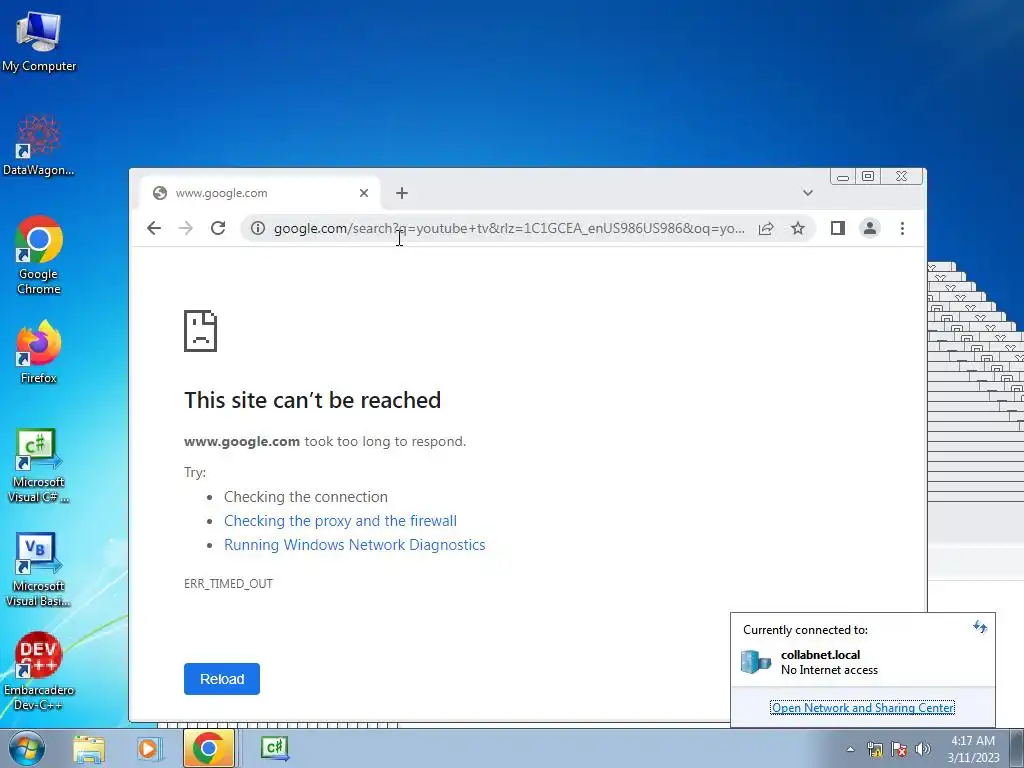Close the www.google.com tab

(x=364, y=193)
